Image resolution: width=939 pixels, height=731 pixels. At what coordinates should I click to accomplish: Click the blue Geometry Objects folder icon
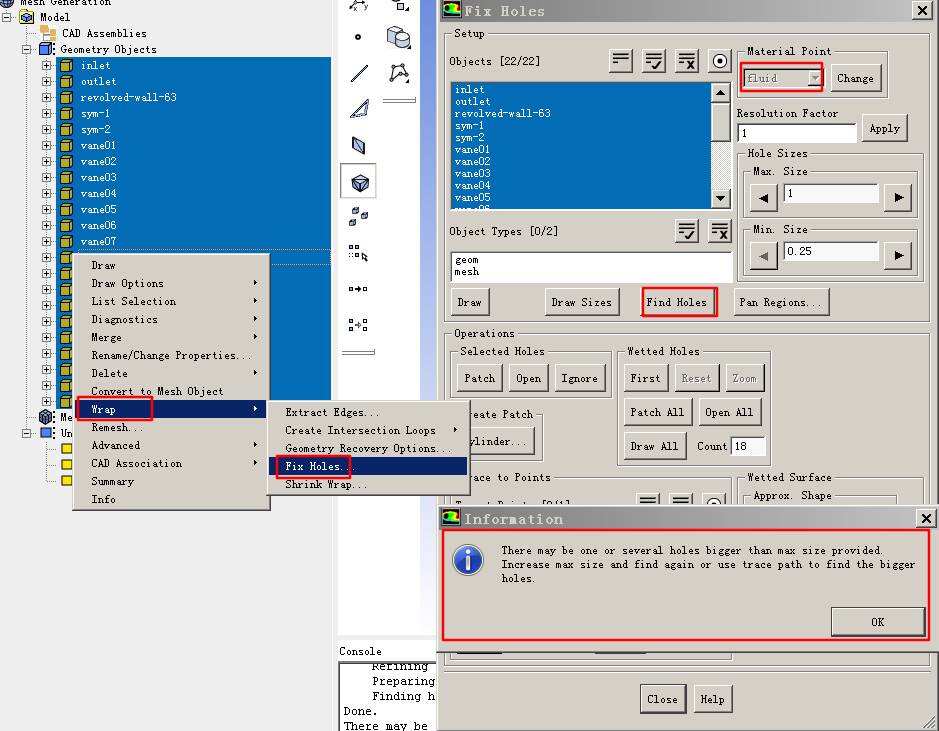46,49
